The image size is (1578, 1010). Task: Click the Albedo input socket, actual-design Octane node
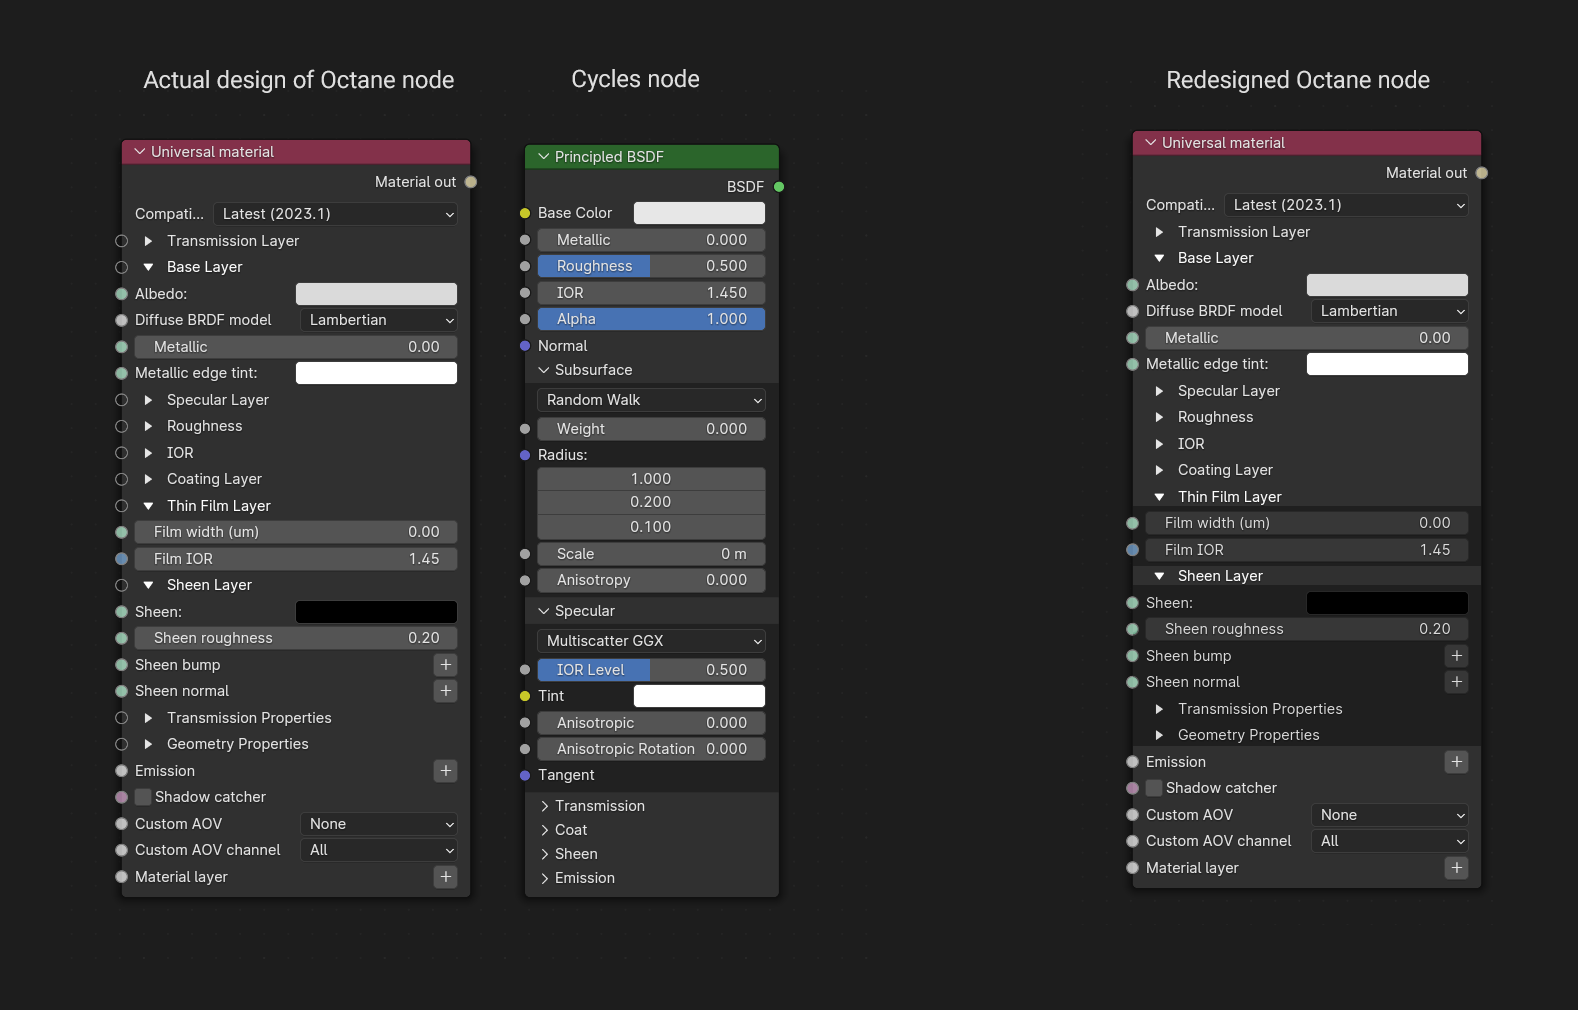click(x=122, y=294)
